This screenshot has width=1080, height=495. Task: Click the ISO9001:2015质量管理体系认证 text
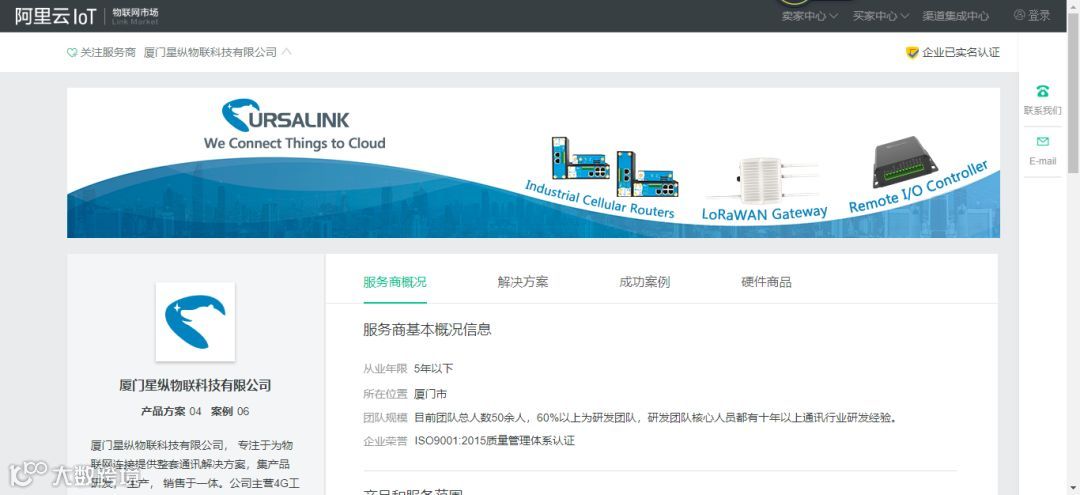[x=495, y=441]
